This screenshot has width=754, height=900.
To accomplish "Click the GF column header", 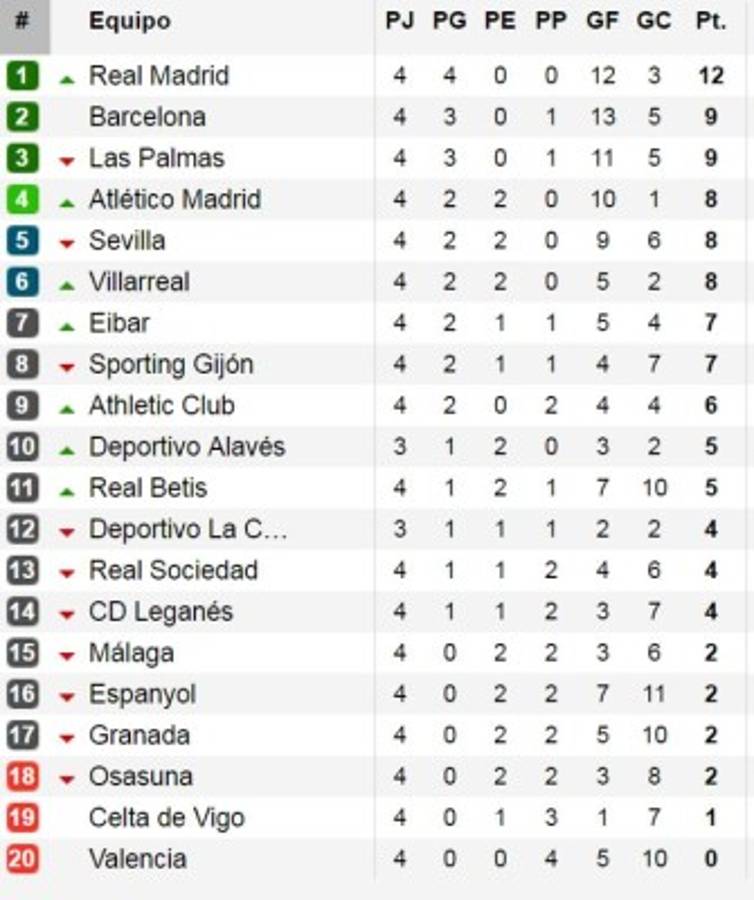I will (x=602, y=21).
